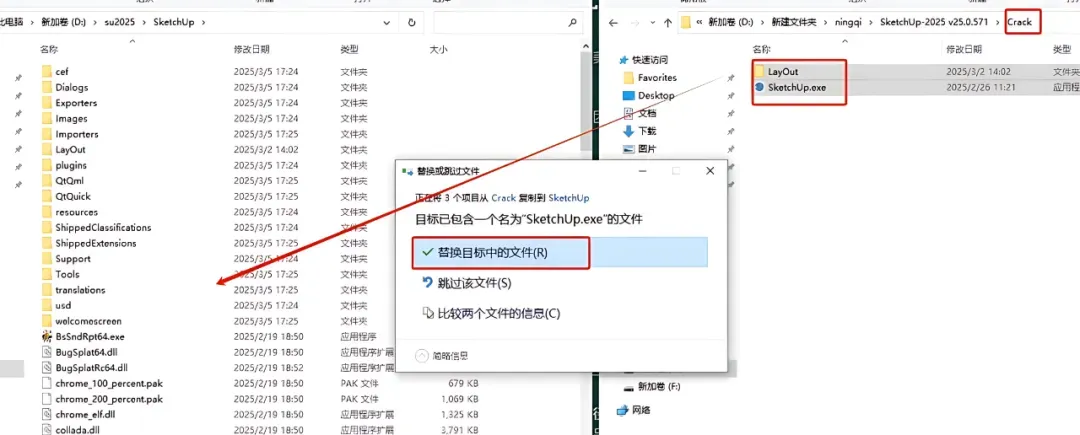The height and width of the screenshot is (435, 1080).
Task: Click the BugSplat64.dll file icon
Action: (x=47, y=352)
